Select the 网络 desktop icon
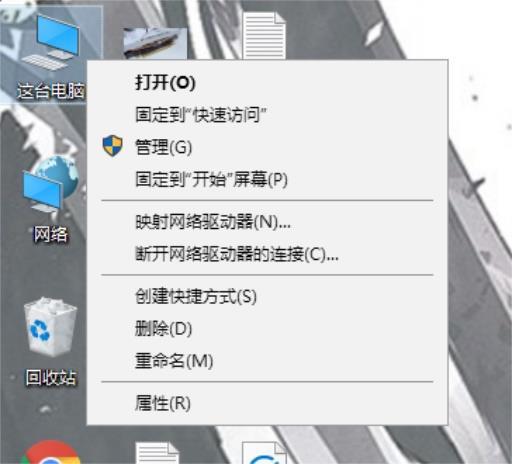512x464 pixels. pos(51,200)
